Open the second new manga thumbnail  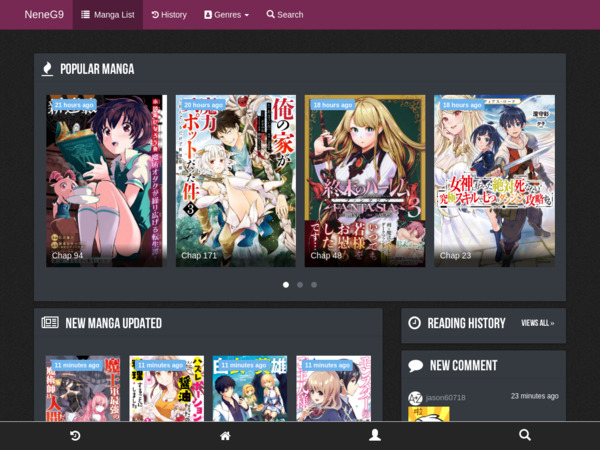[166, 388]
